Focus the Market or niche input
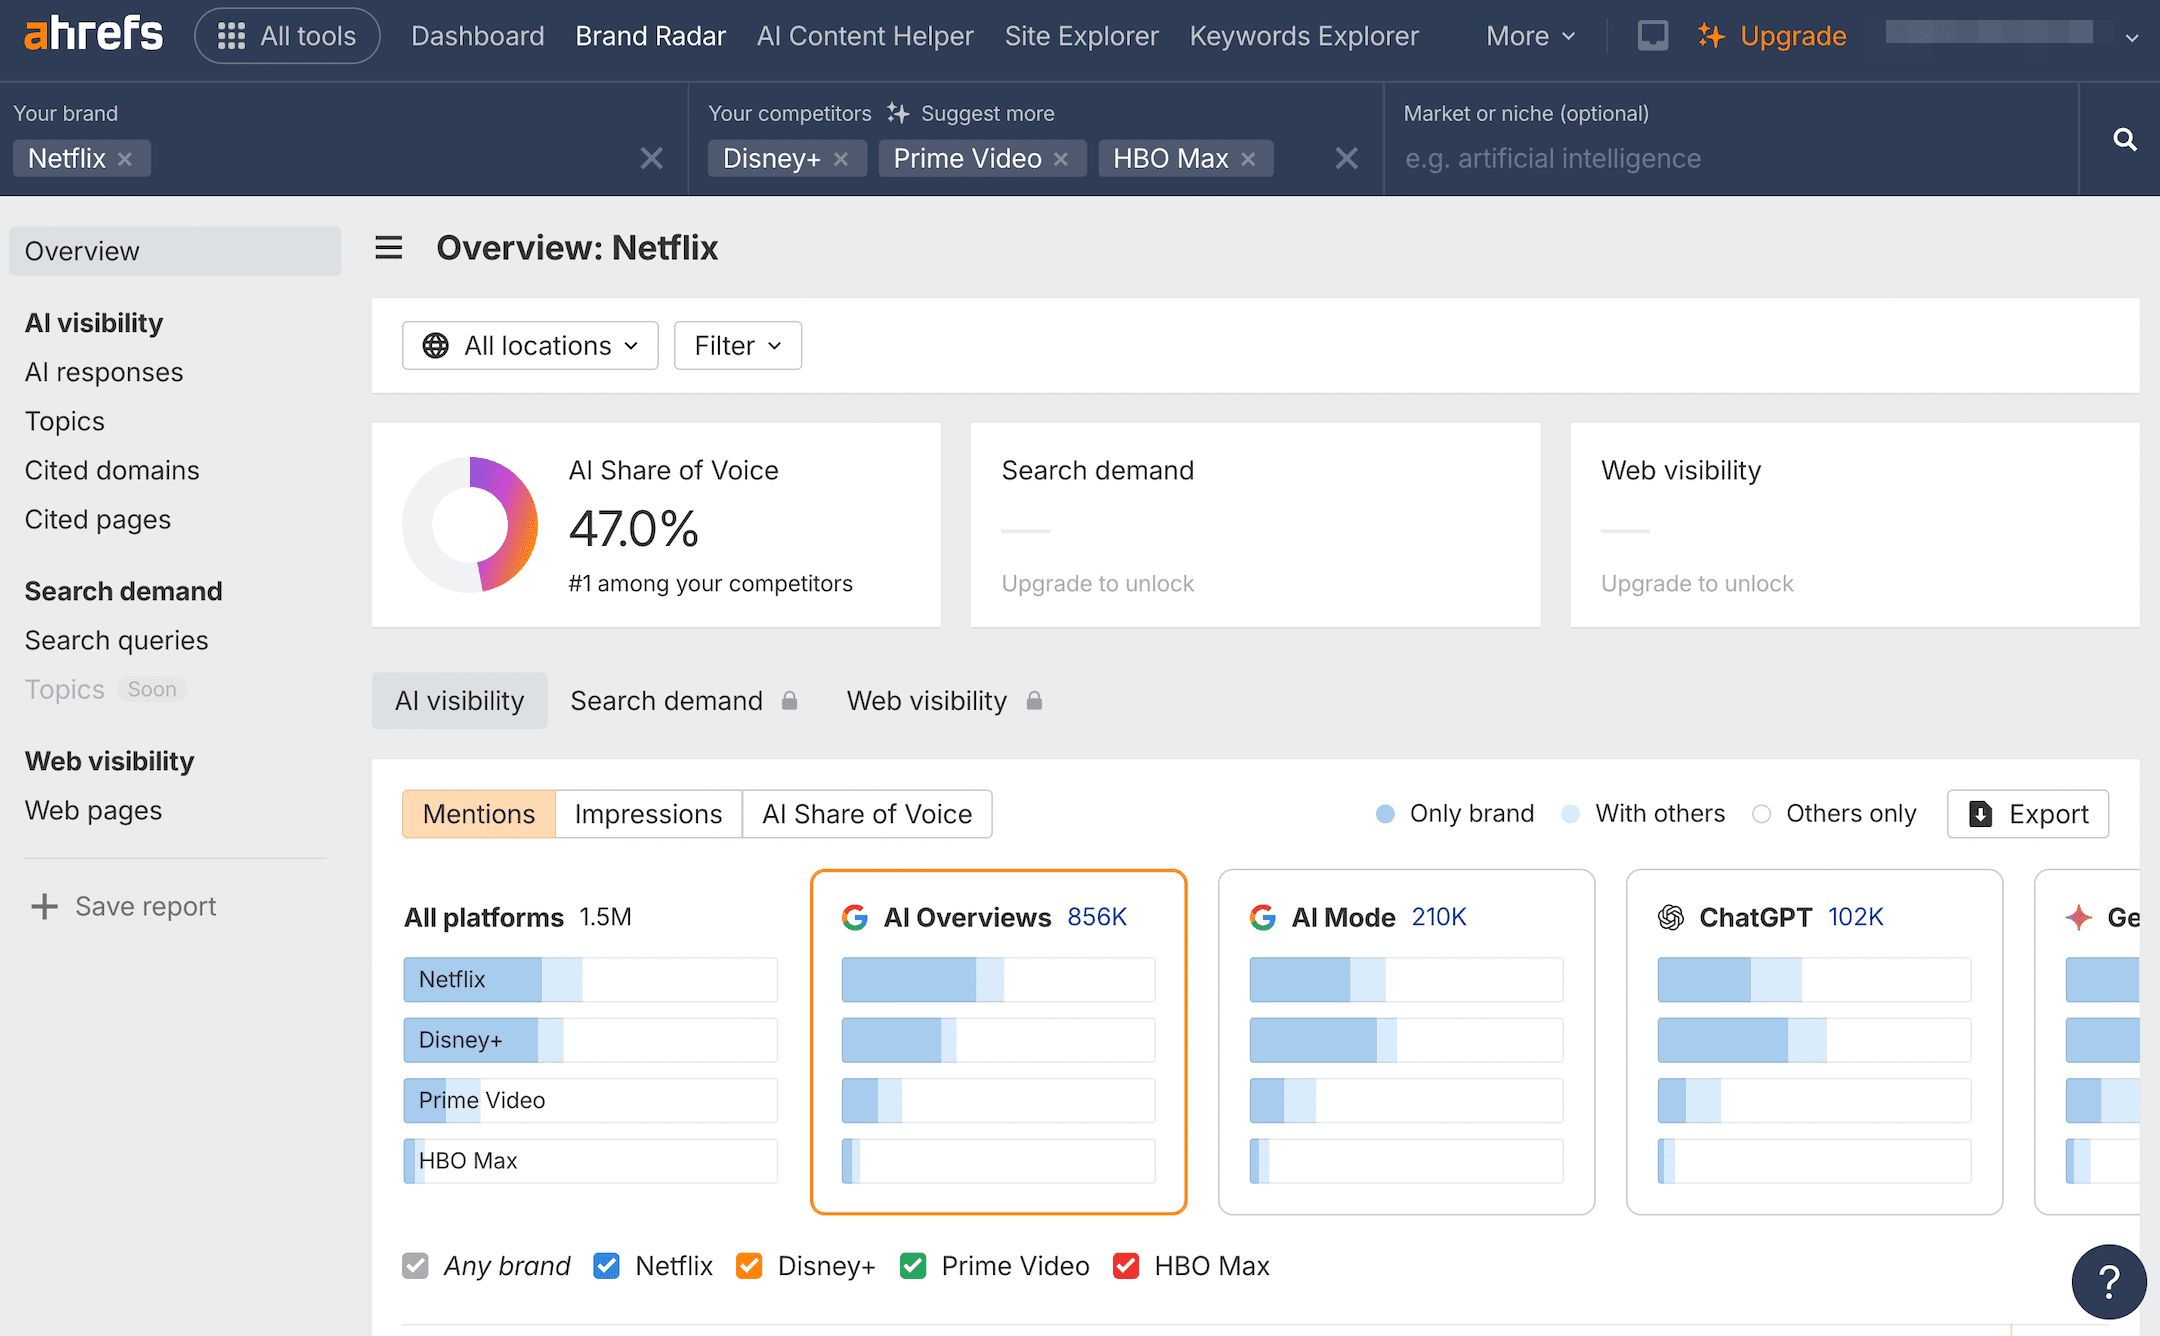 pos(1730,159)
